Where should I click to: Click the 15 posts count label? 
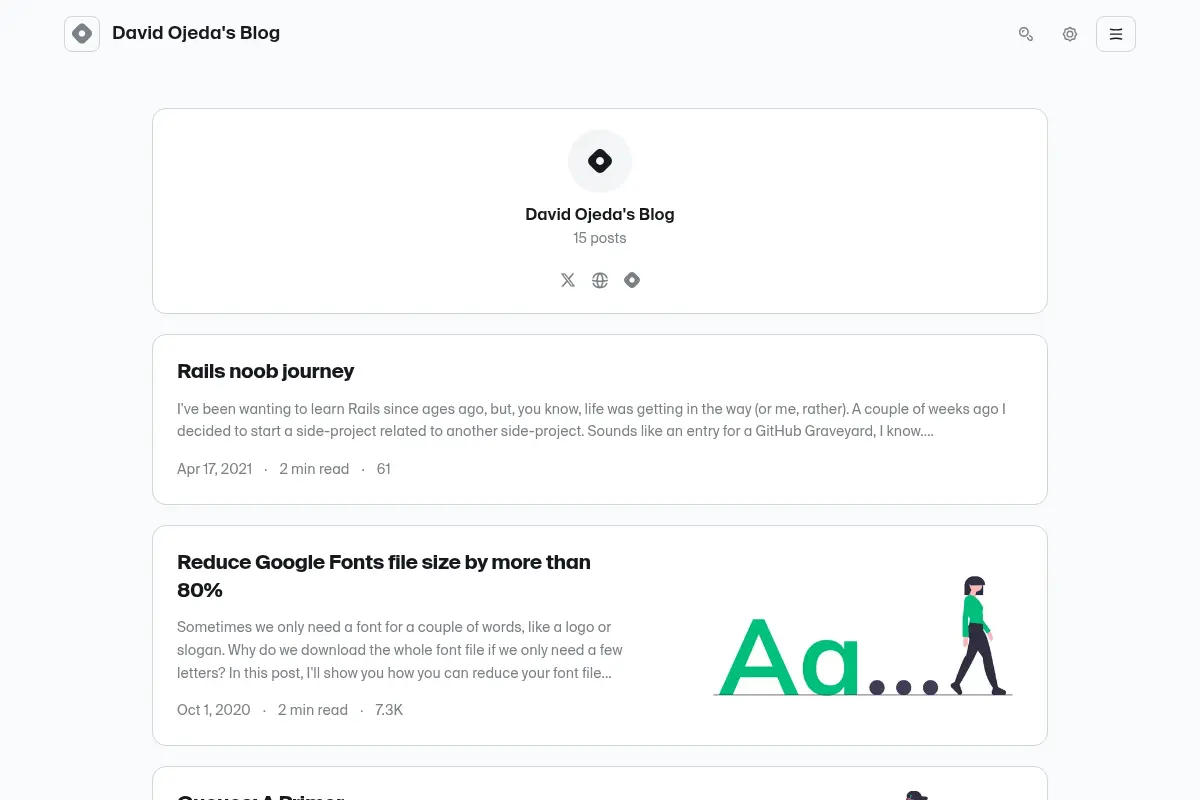coord(600,238)
